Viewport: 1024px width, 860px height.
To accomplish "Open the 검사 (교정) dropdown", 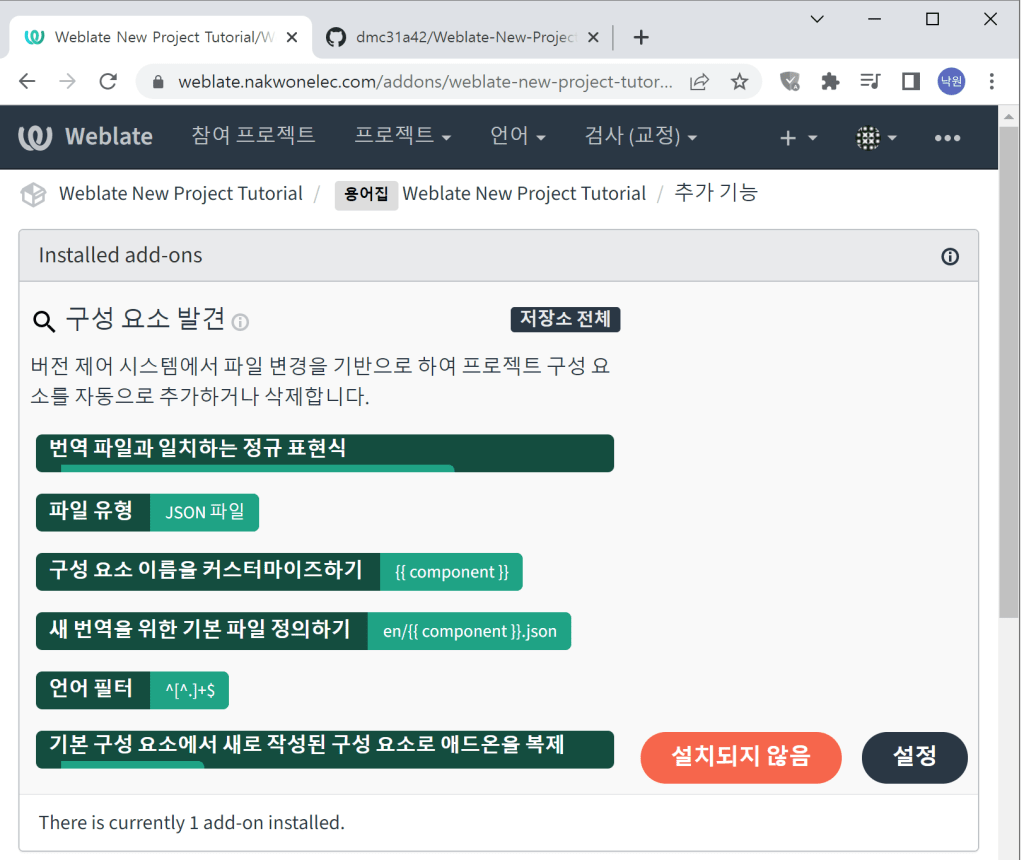I will 640,136.
